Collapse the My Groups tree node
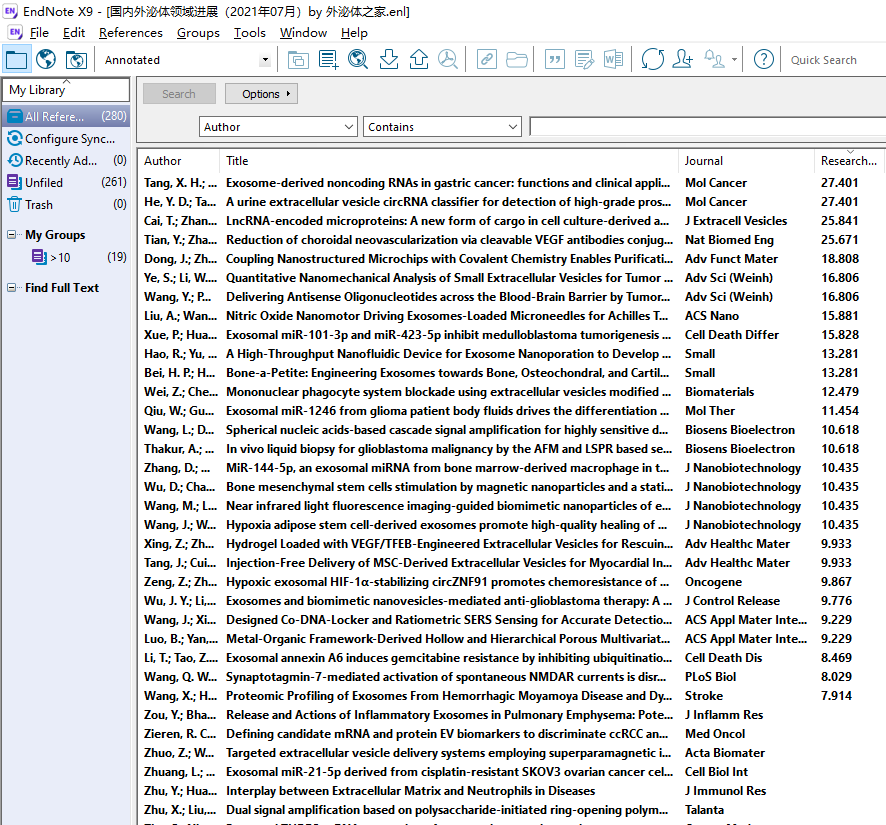Screen dimensions: 886x825 coord(11,235)
